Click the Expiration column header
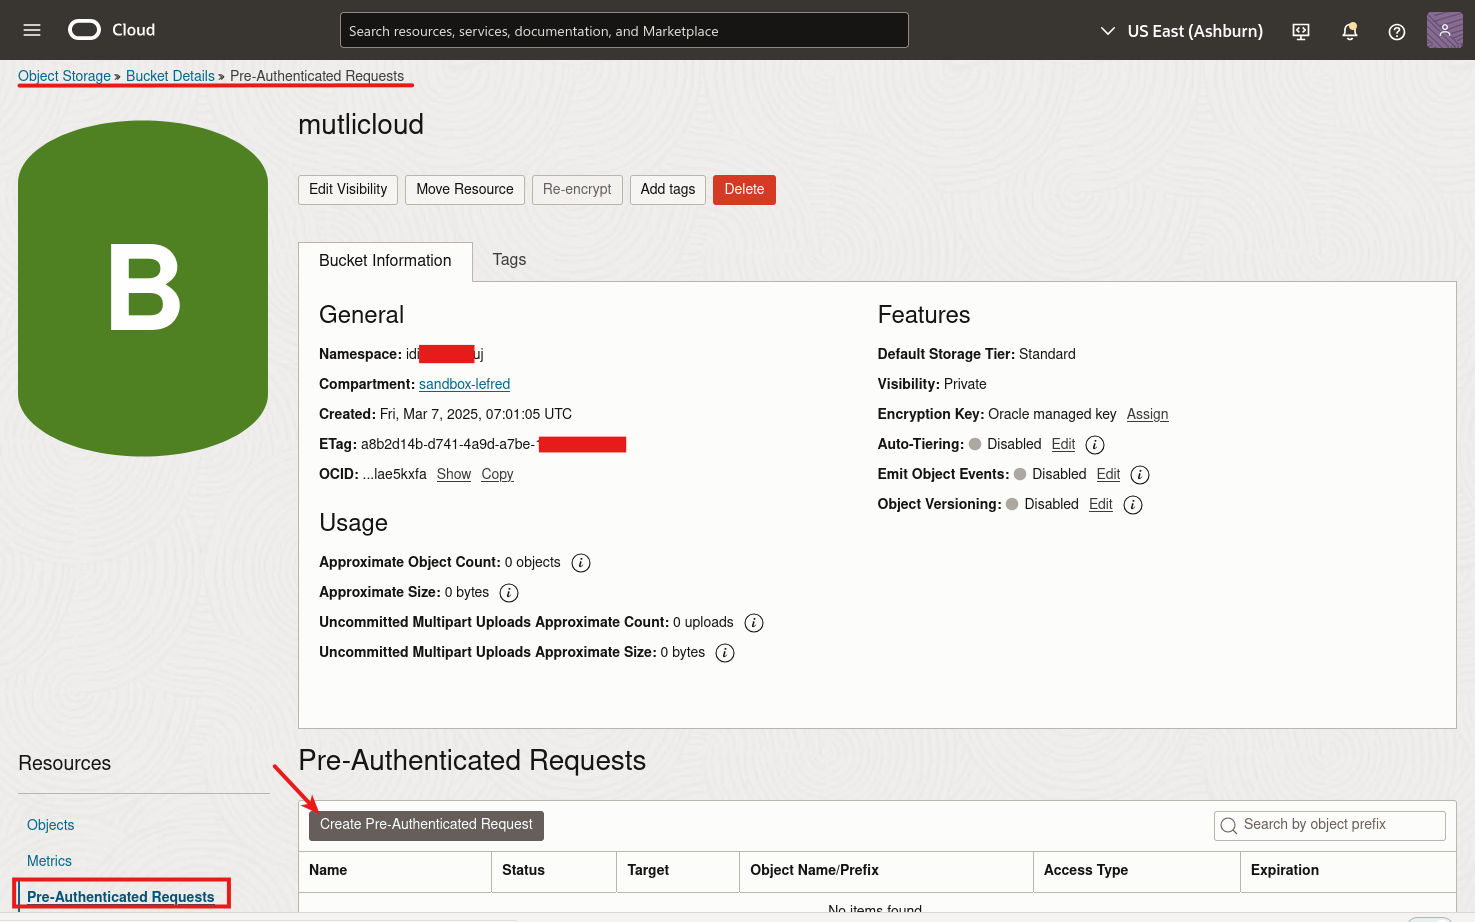This screenshot has width=1475, height=922. point(1348,871)
